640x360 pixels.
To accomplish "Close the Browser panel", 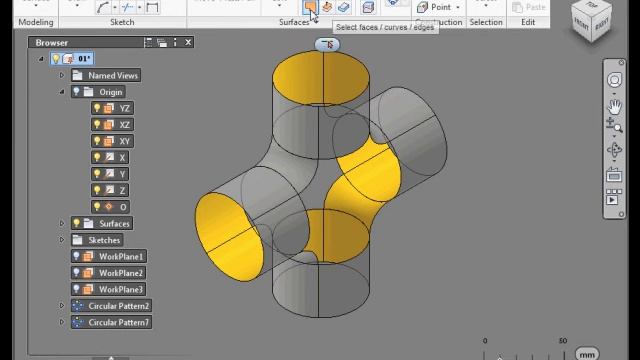I will (188, 42).
